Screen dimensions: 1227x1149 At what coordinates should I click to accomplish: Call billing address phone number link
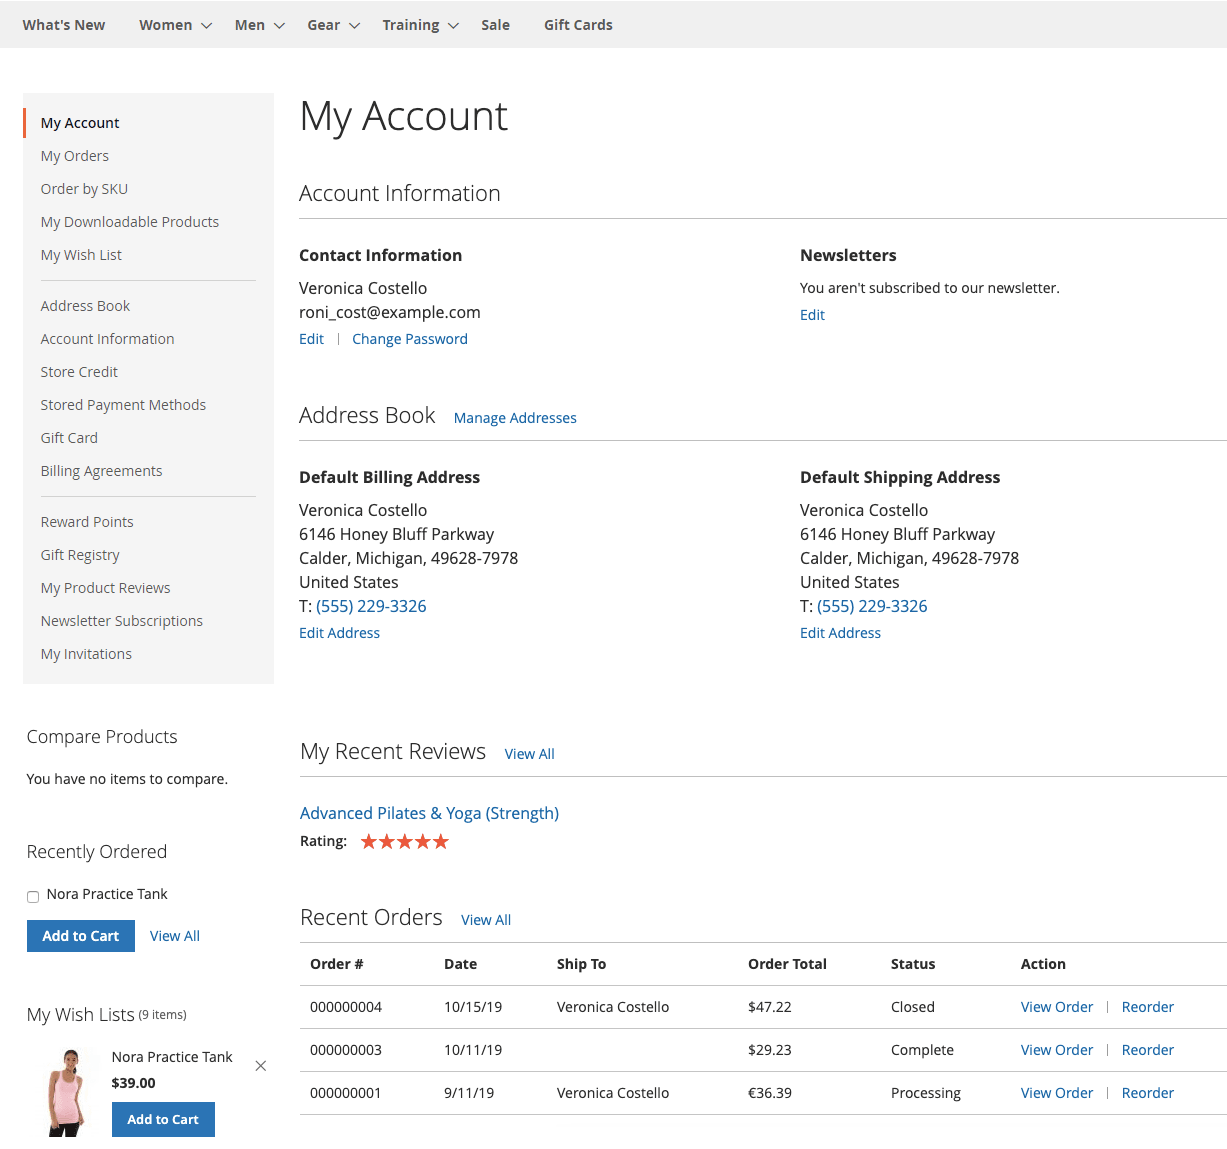(371, 606)
